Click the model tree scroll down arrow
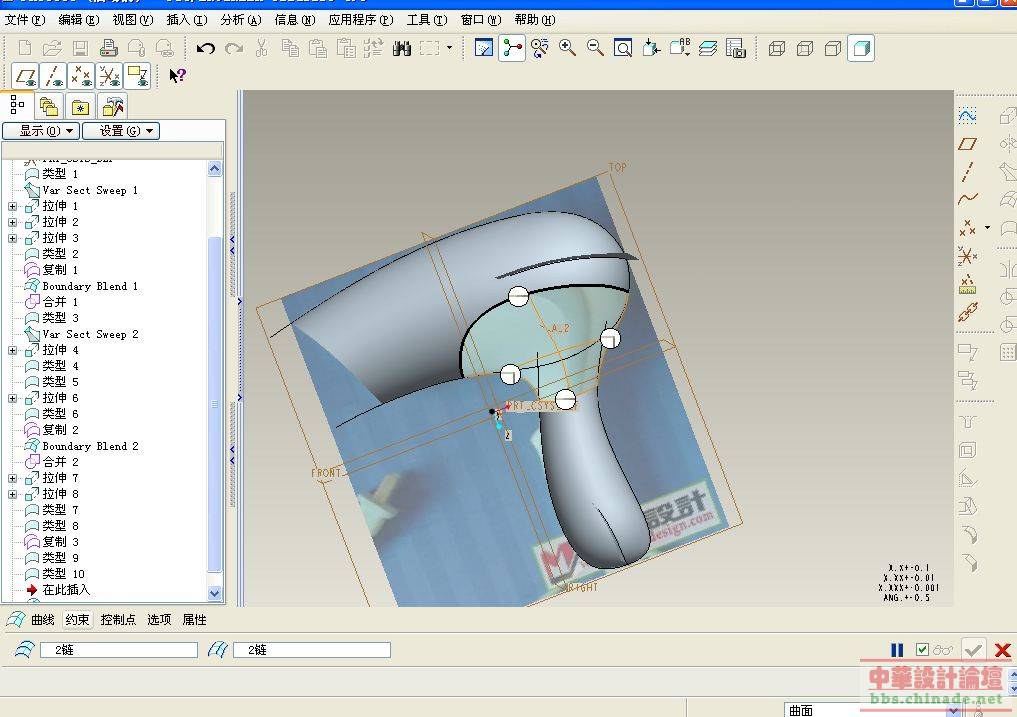 coord(215,593)
